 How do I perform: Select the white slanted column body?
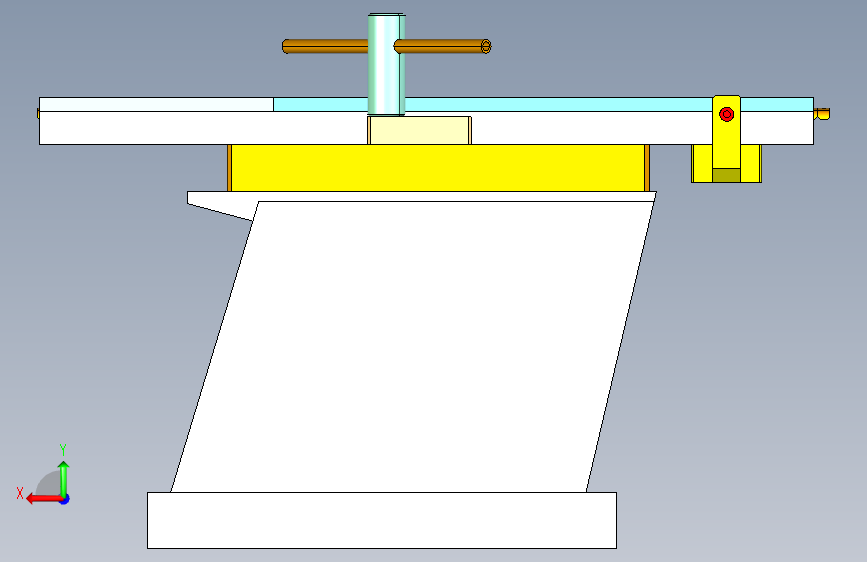click(412, 347)
